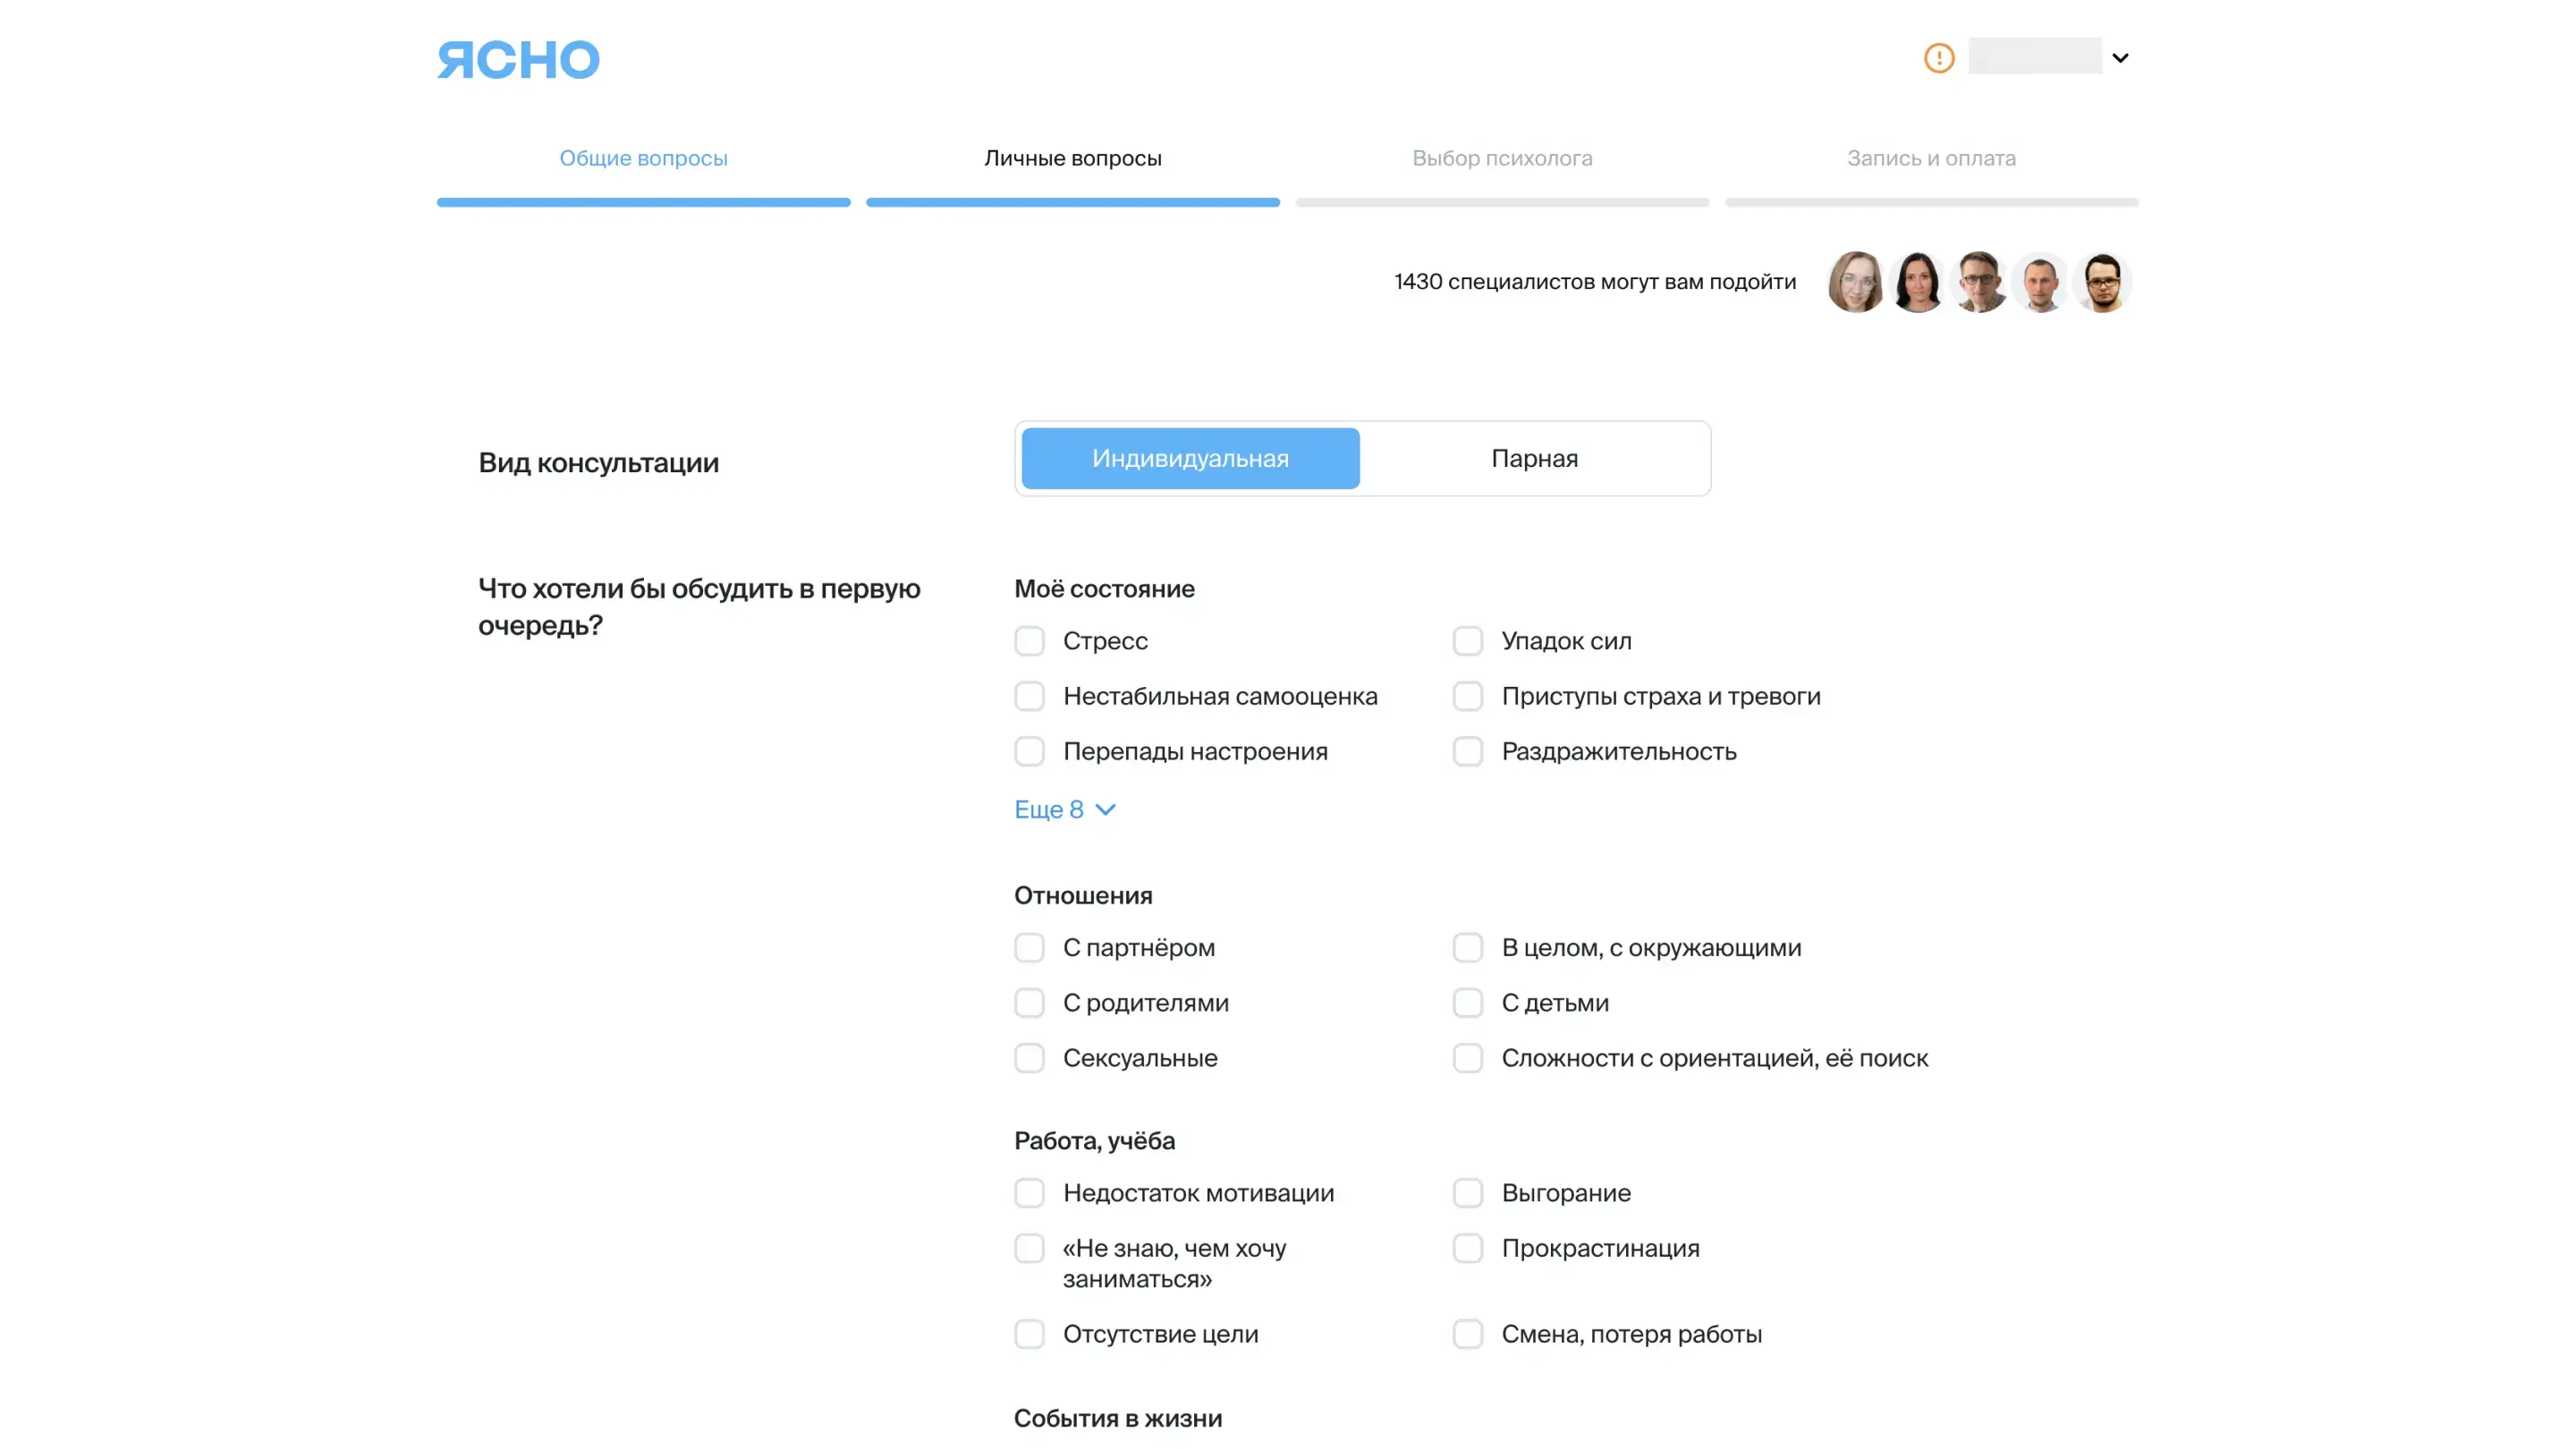The width and height of the screenshot is (2576, 1449).
Task: Open the Личные вопросы step tab
Action: pyautogui.click(x=1072, y=158)
